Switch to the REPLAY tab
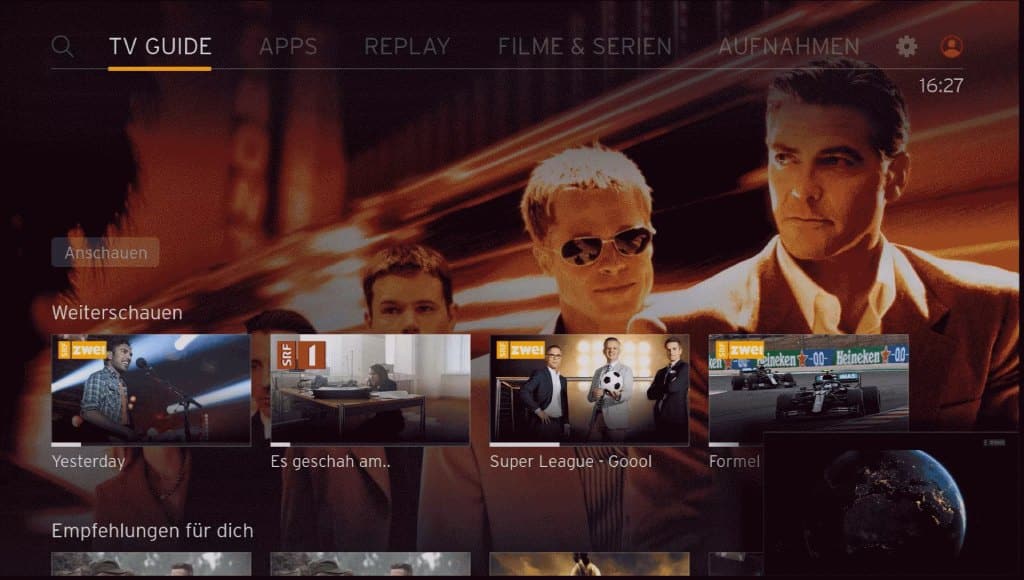 tap(406, 46)
